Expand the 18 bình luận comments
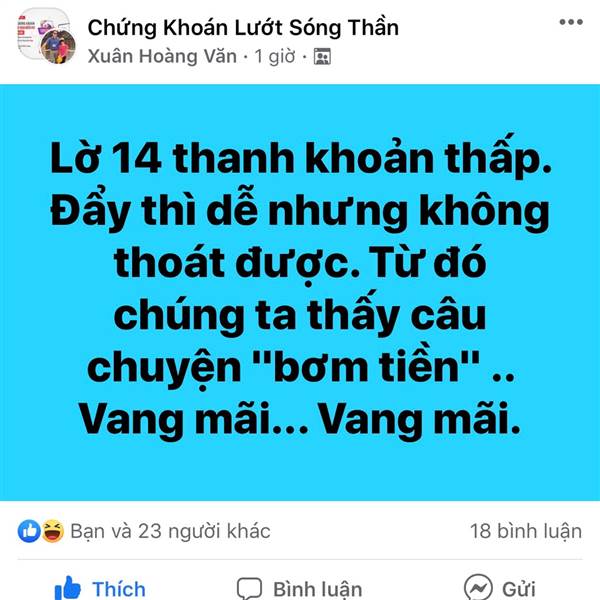This screenshot has height=600, width=600. (x=526, y=531)
